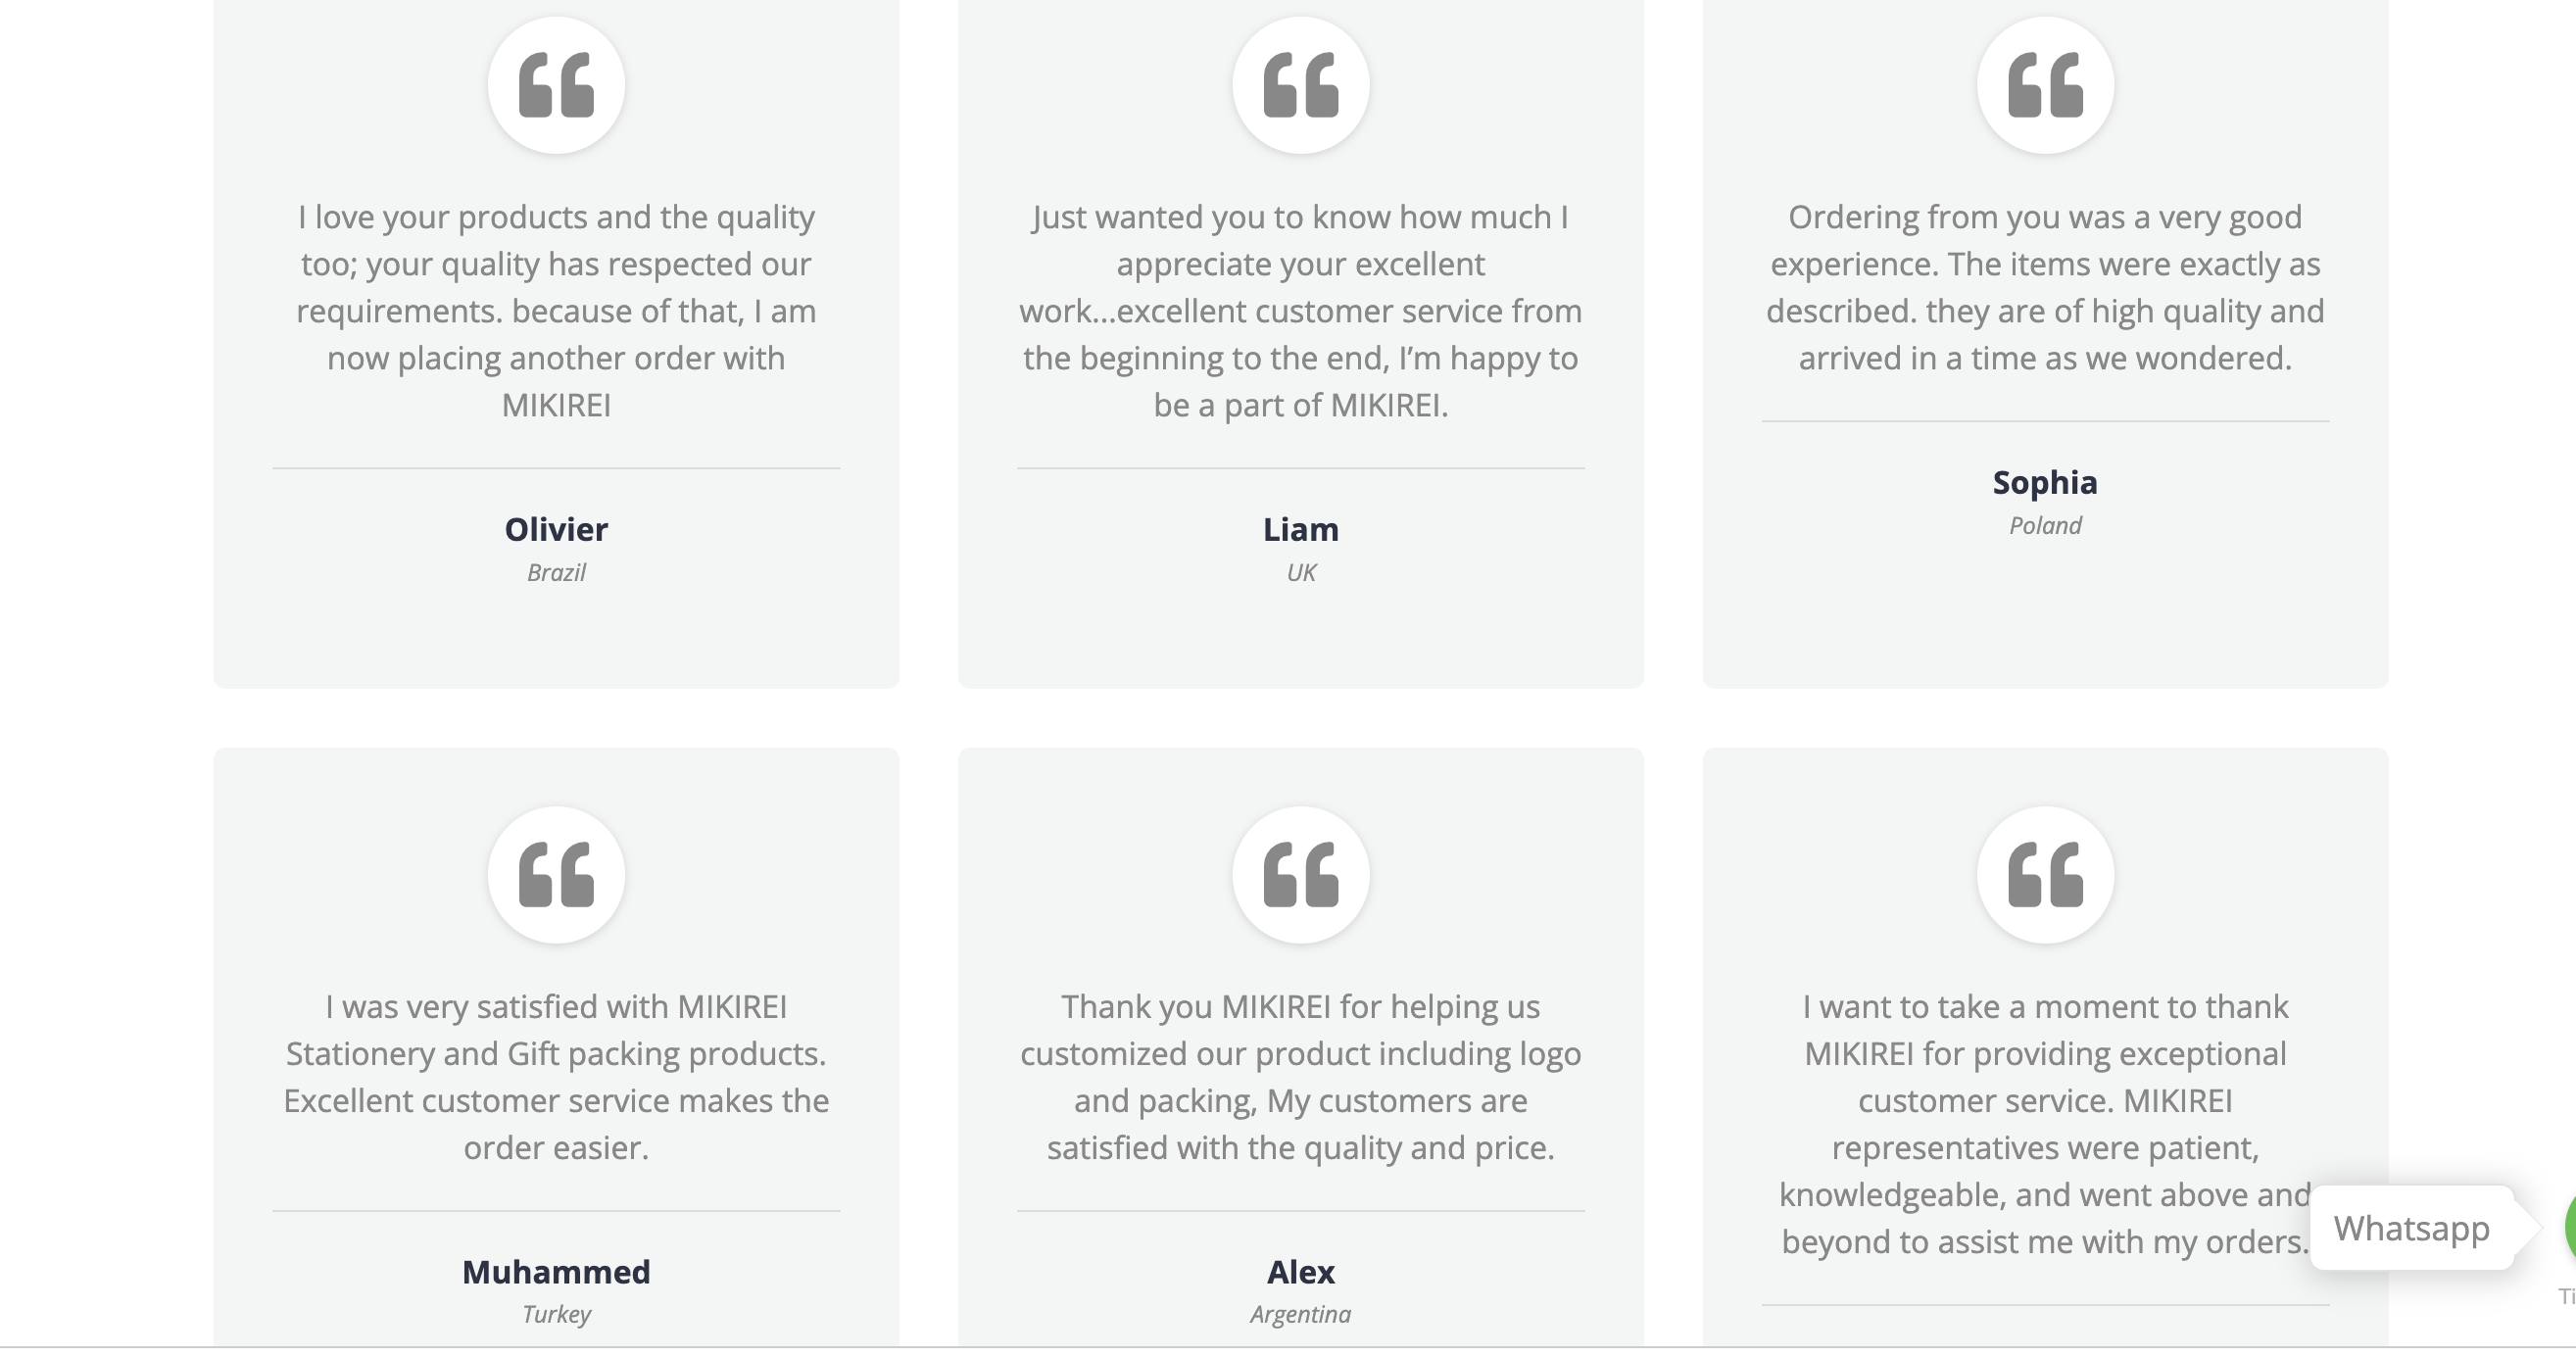Click the Turkey country label
Viewport: 2576px width, 1357px height.
(x=556, y=1314)
